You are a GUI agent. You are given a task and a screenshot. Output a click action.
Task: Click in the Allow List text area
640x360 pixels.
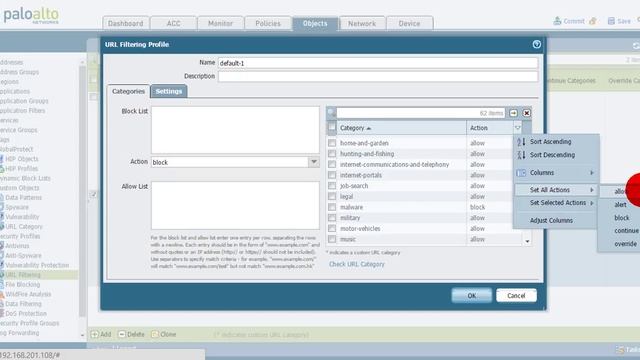235,205
